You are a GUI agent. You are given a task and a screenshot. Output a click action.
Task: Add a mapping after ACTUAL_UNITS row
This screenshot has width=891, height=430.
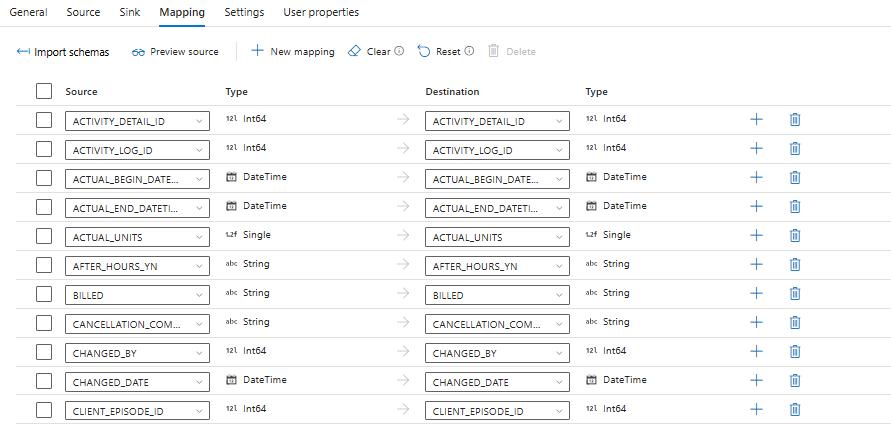(x=757, y=235)
